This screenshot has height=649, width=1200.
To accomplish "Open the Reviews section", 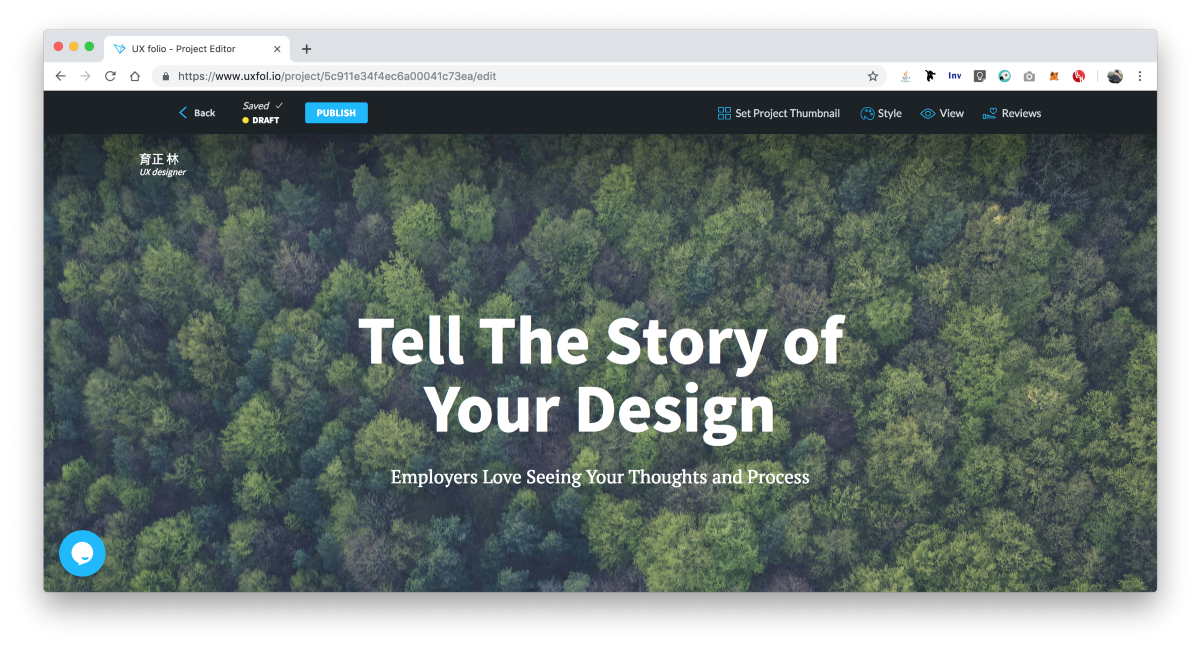I will tap(1012, 113).
